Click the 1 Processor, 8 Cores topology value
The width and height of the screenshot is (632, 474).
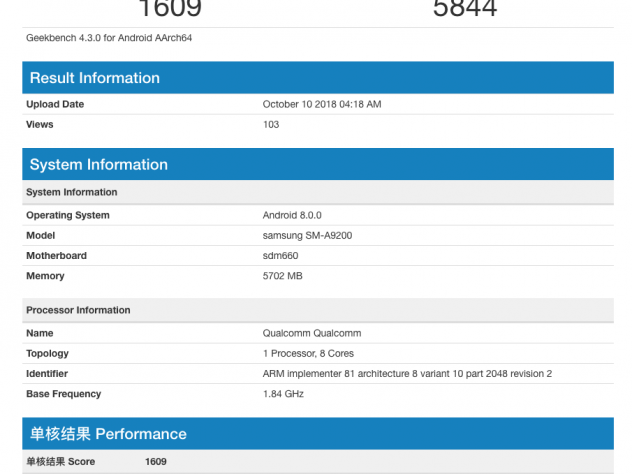point(308,353)
